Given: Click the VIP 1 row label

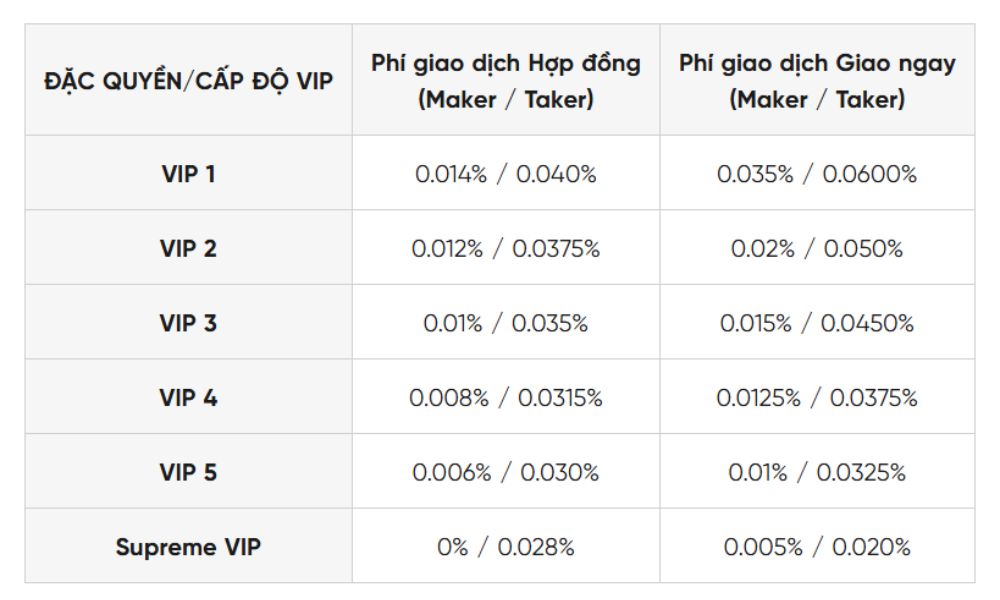Looking at the screenshot, I should (188, 174).
